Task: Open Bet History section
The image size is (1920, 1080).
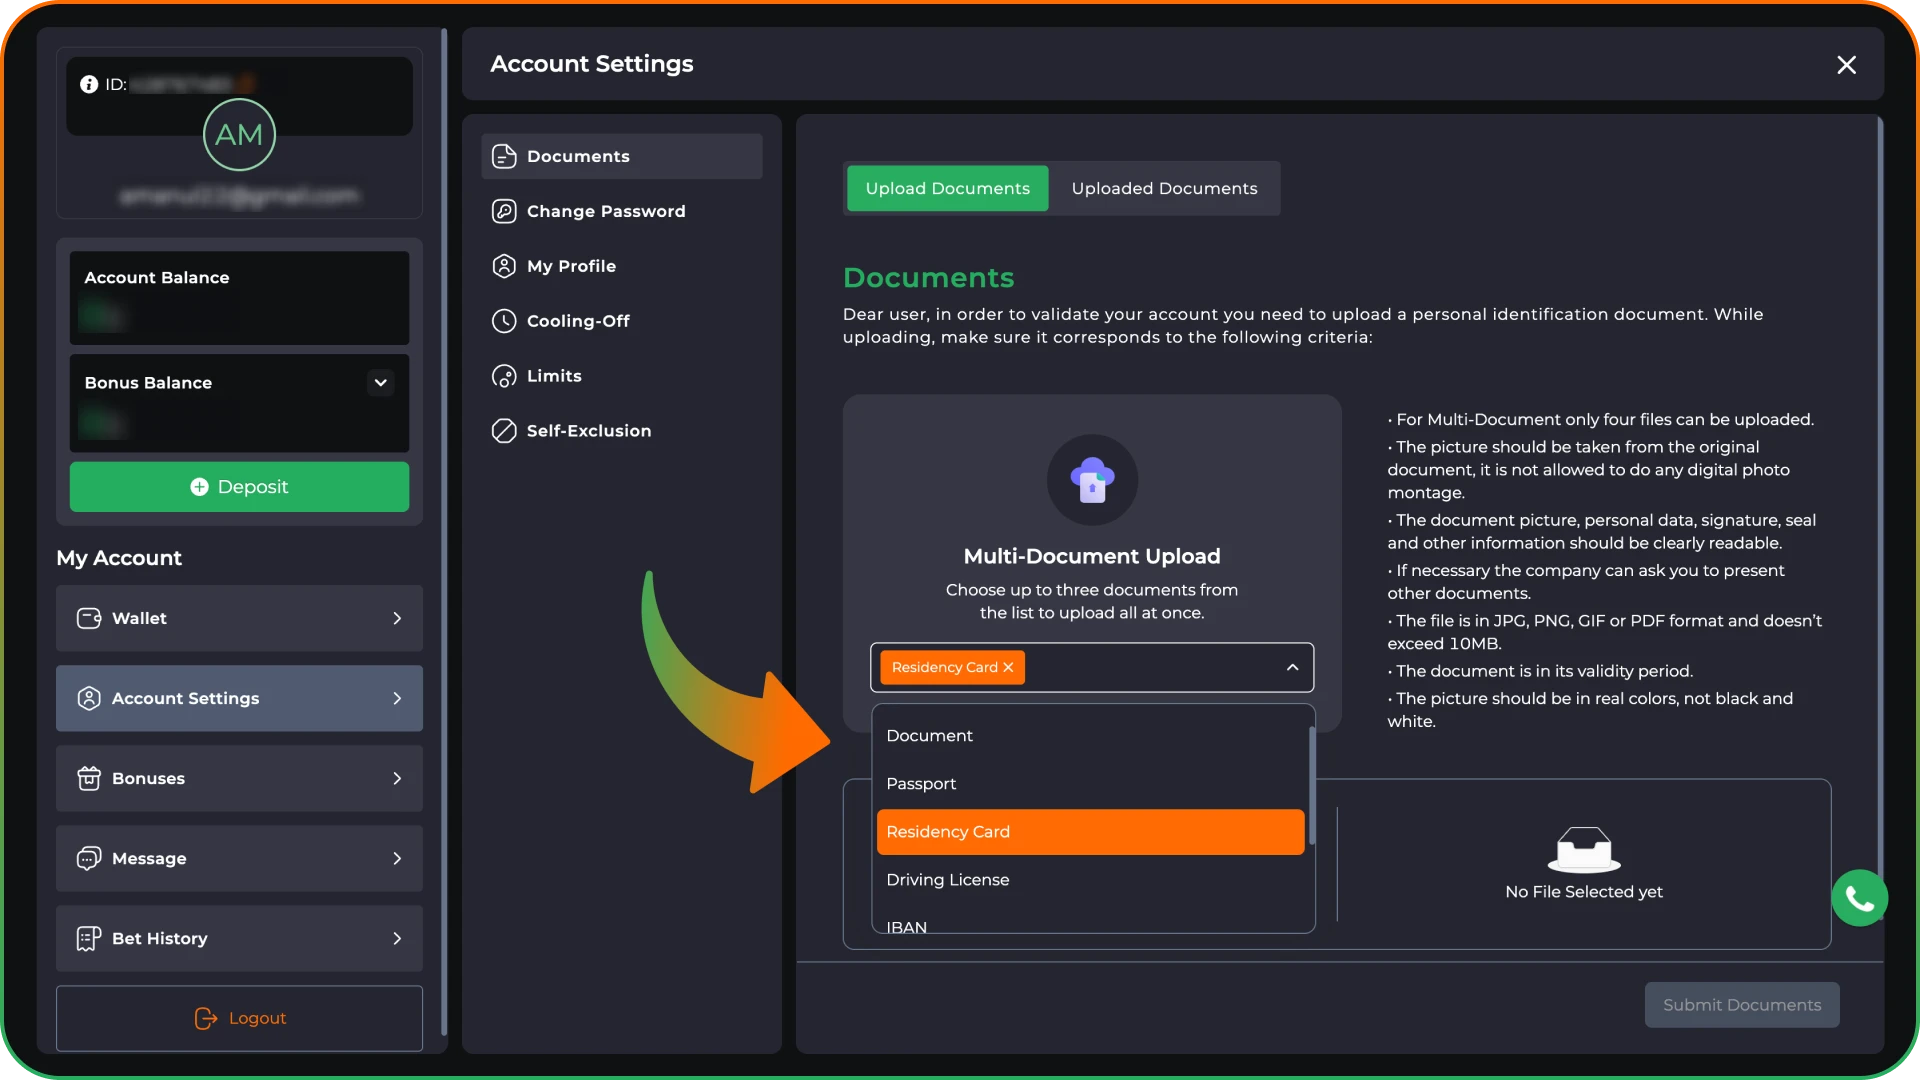Action: 239,938
